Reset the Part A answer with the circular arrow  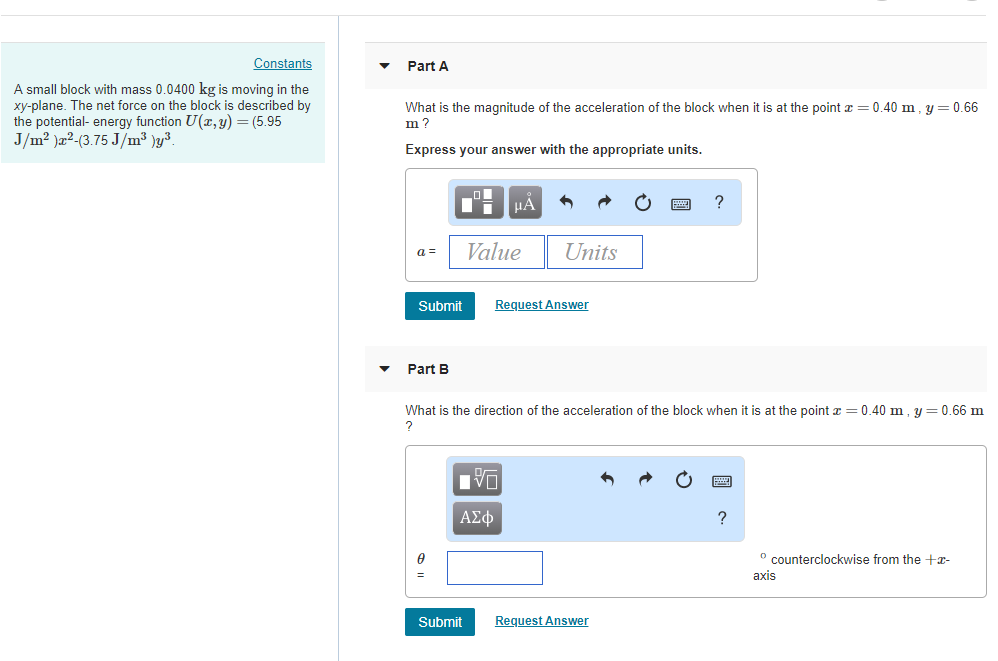(641, 203)
